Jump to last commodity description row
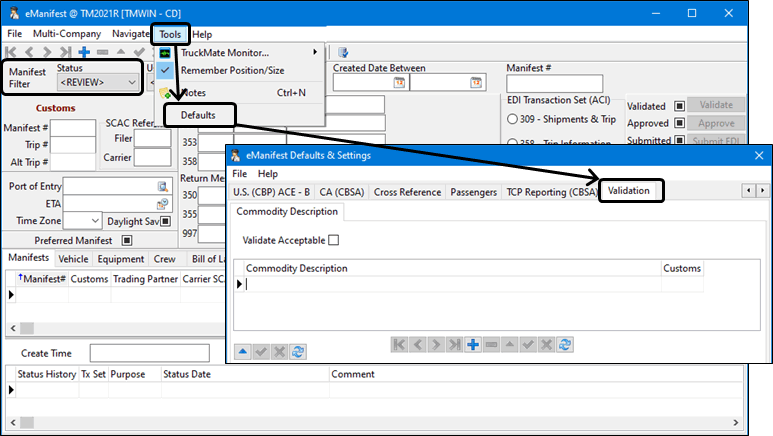Image resolution: width=773 pixels, height=436 pixels. coord(454,344)
